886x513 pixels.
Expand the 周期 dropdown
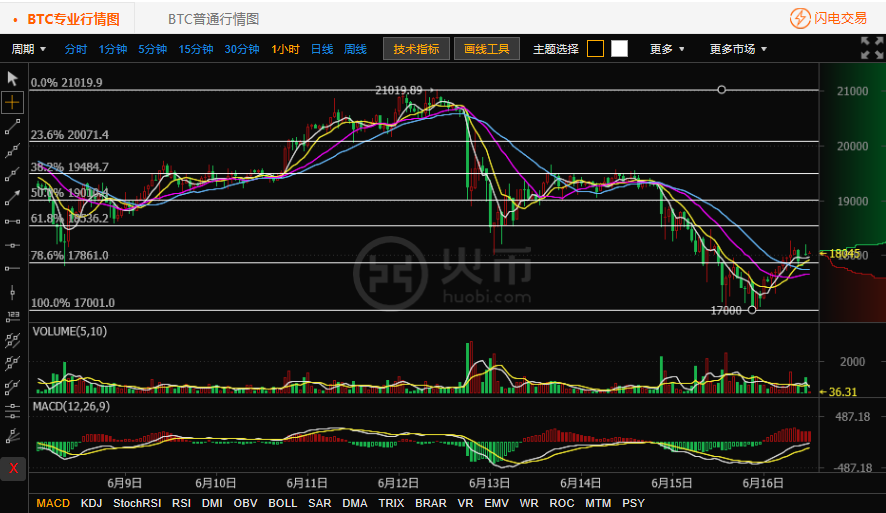(28, 49)
